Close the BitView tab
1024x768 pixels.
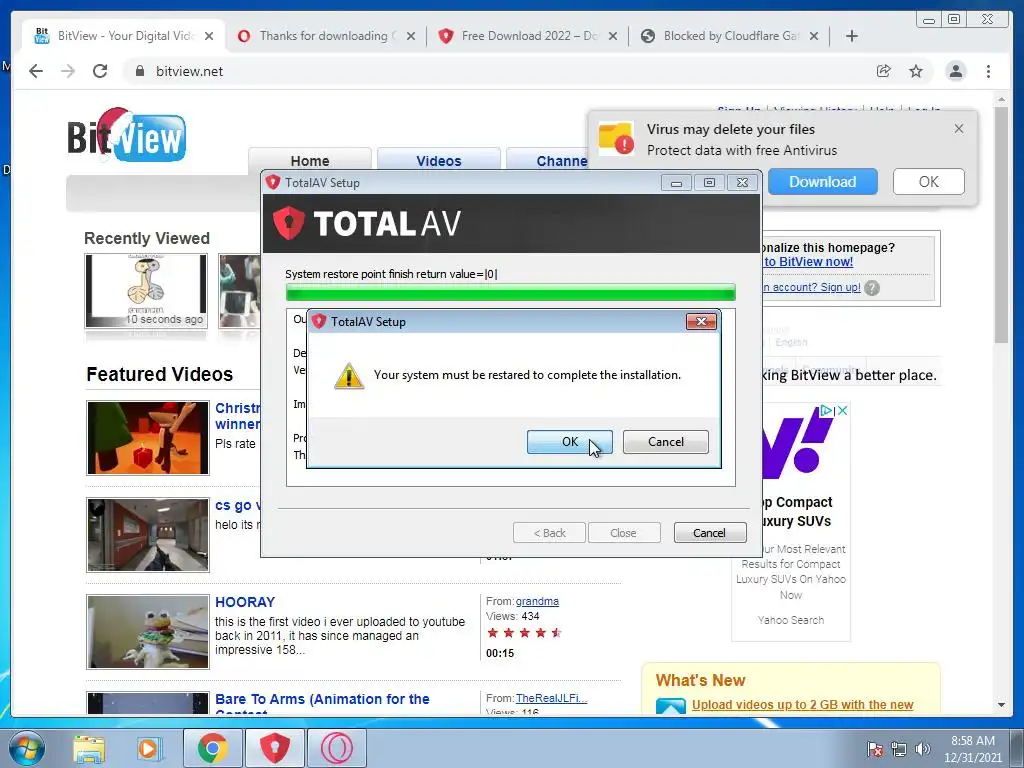coord(209,37)
